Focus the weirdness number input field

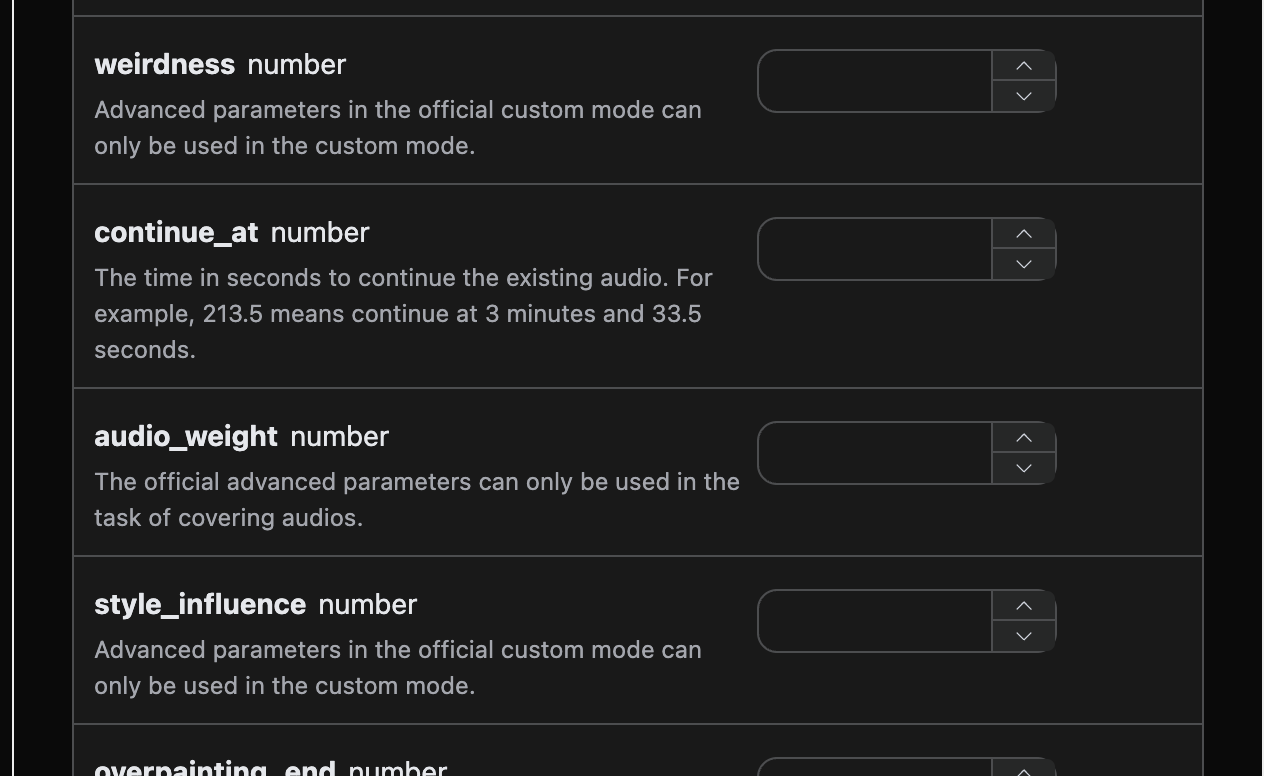pyautogui.click(x=875, y=81)
